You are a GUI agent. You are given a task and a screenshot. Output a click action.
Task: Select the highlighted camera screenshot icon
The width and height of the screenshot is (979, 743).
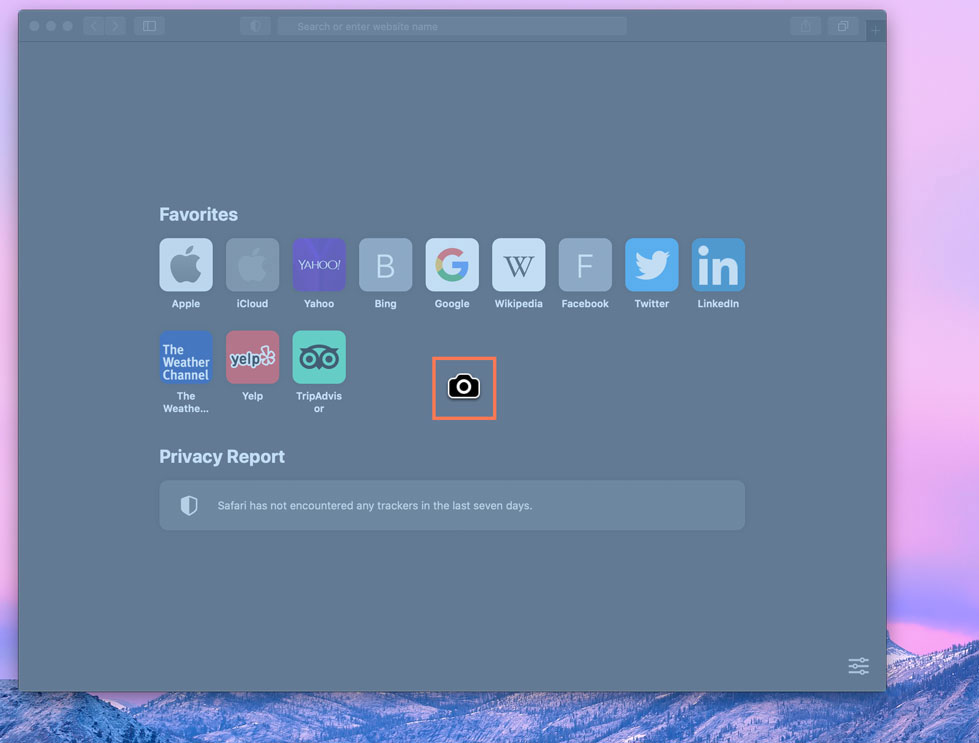(463, 388)
